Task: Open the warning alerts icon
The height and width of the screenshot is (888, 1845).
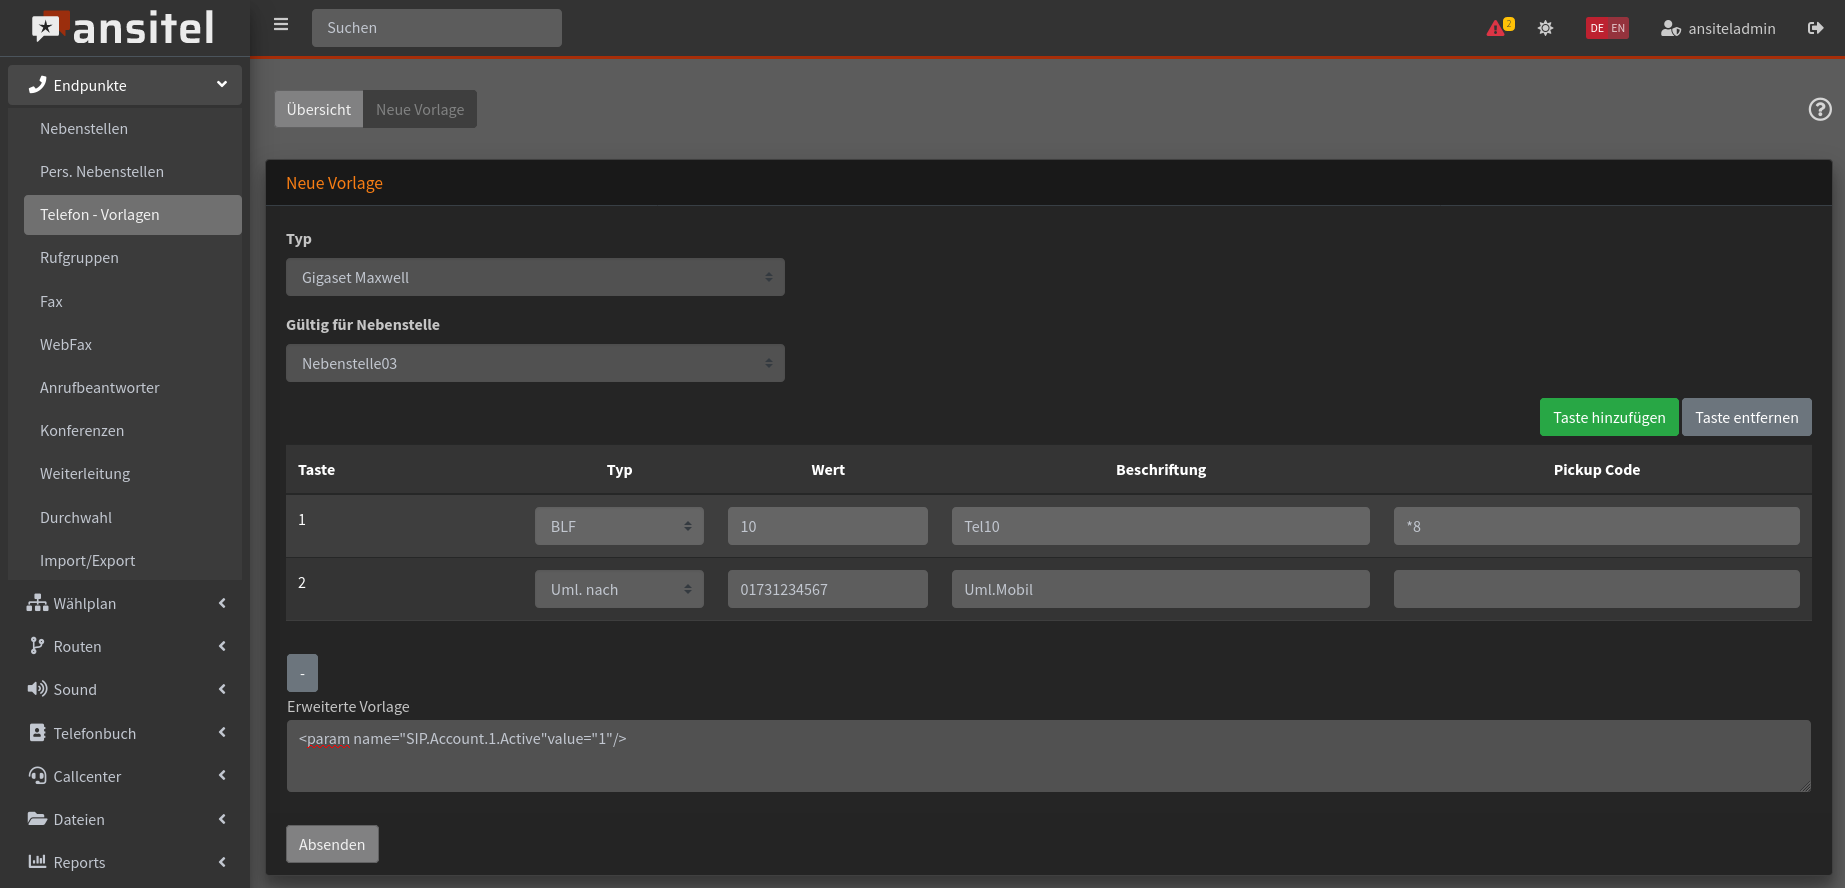Action: pyautogui.click(x=1498, y=28)
